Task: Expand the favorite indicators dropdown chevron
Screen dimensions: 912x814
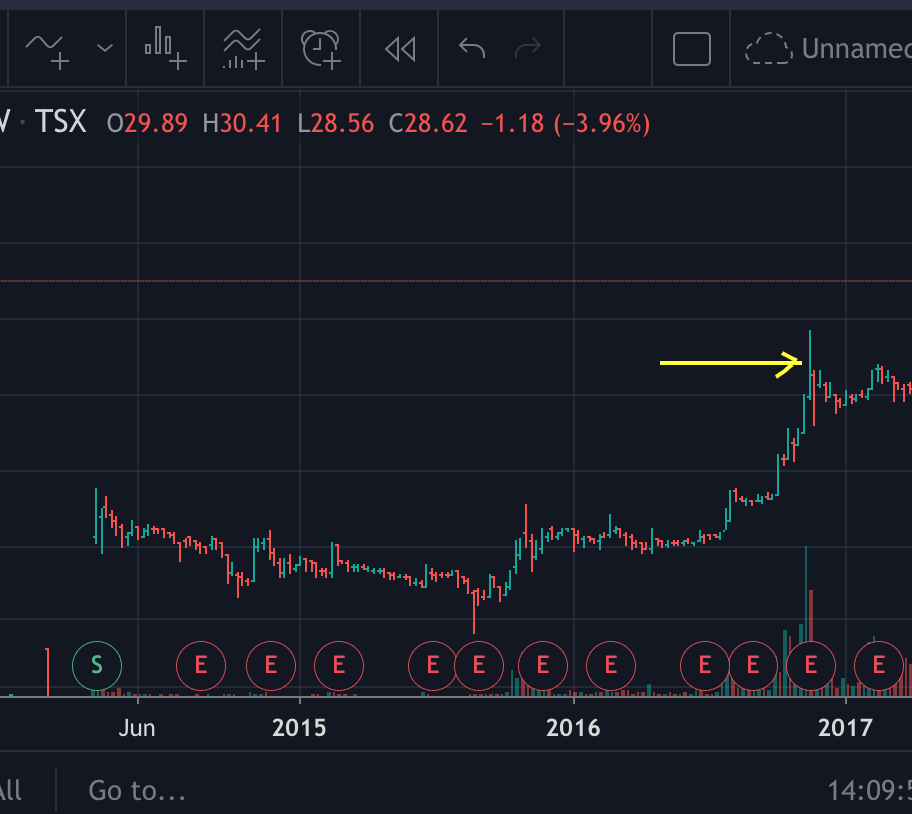Action: (x=105, y=48)
